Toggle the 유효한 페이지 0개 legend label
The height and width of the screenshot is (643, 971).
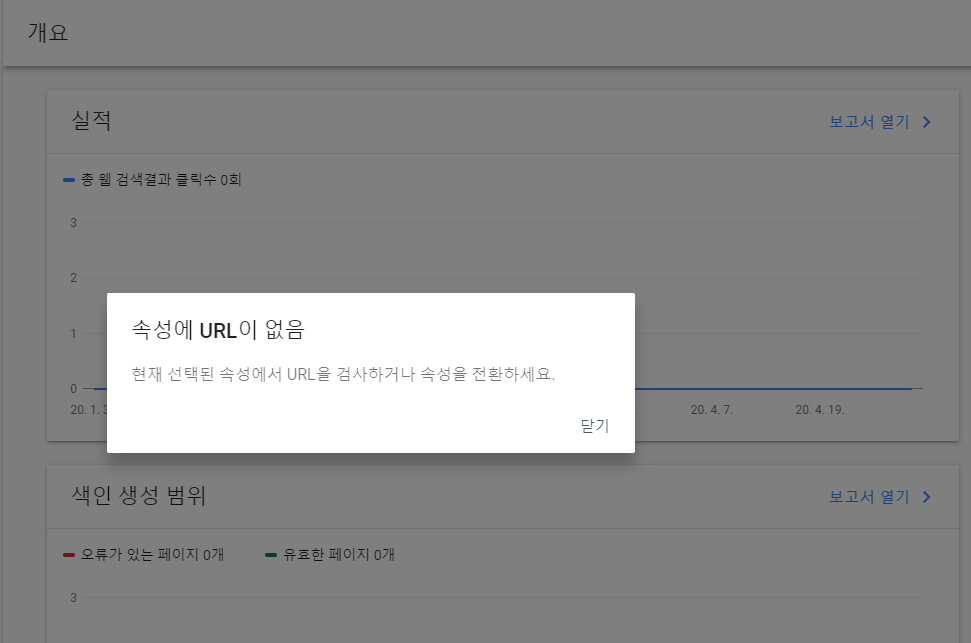click(x=339, y=554)
